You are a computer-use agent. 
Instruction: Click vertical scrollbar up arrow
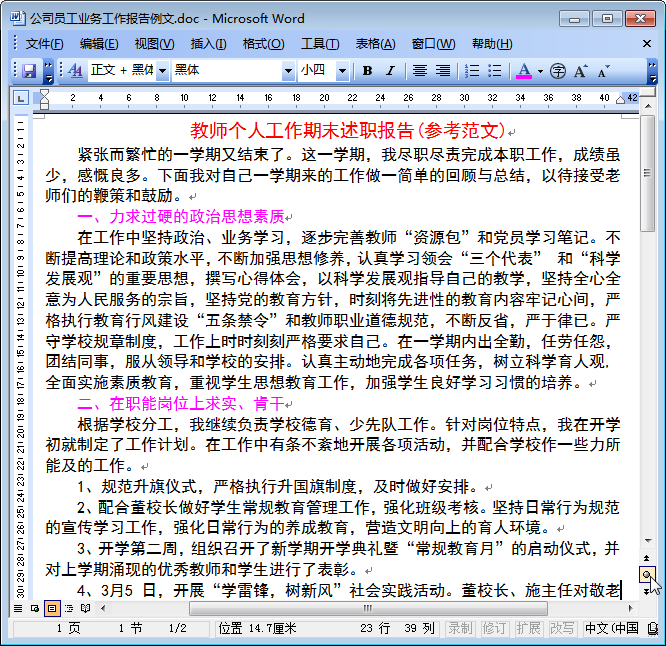[x=648, y=106]
